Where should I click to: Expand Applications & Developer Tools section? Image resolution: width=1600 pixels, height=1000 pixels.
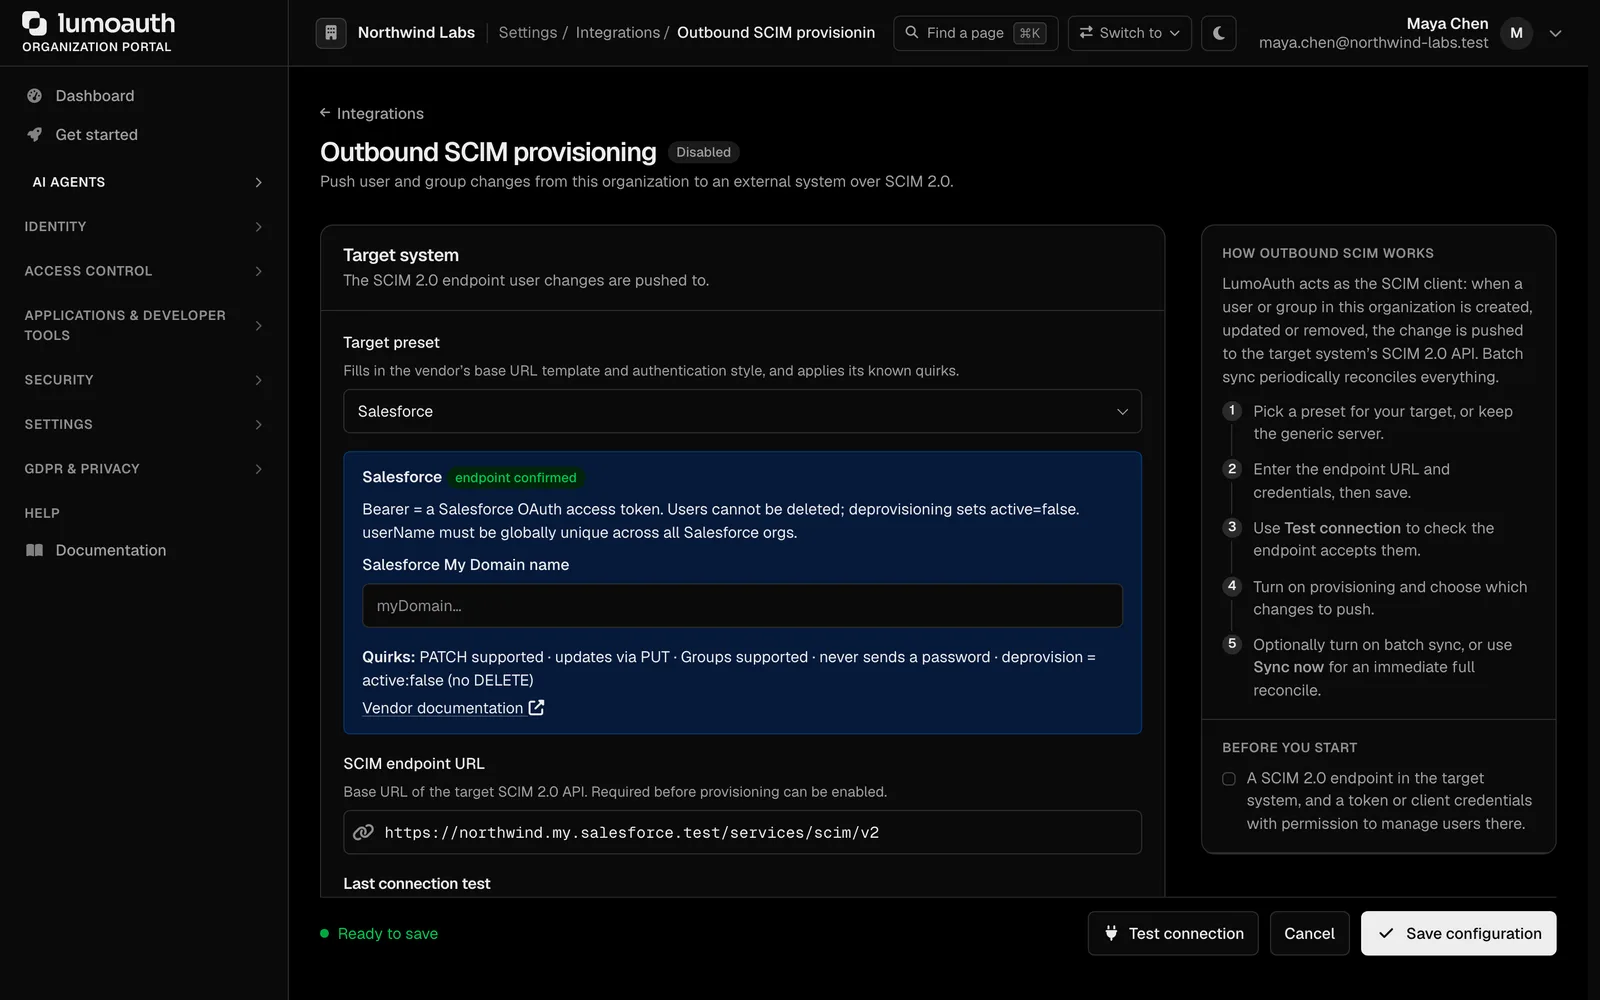pyautogui.click(x=144, y=325)
